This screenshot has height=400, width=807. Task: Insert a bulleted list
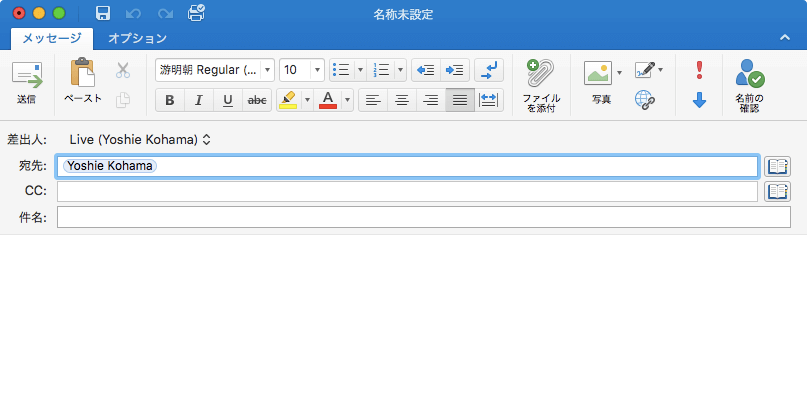coord(342,69)
